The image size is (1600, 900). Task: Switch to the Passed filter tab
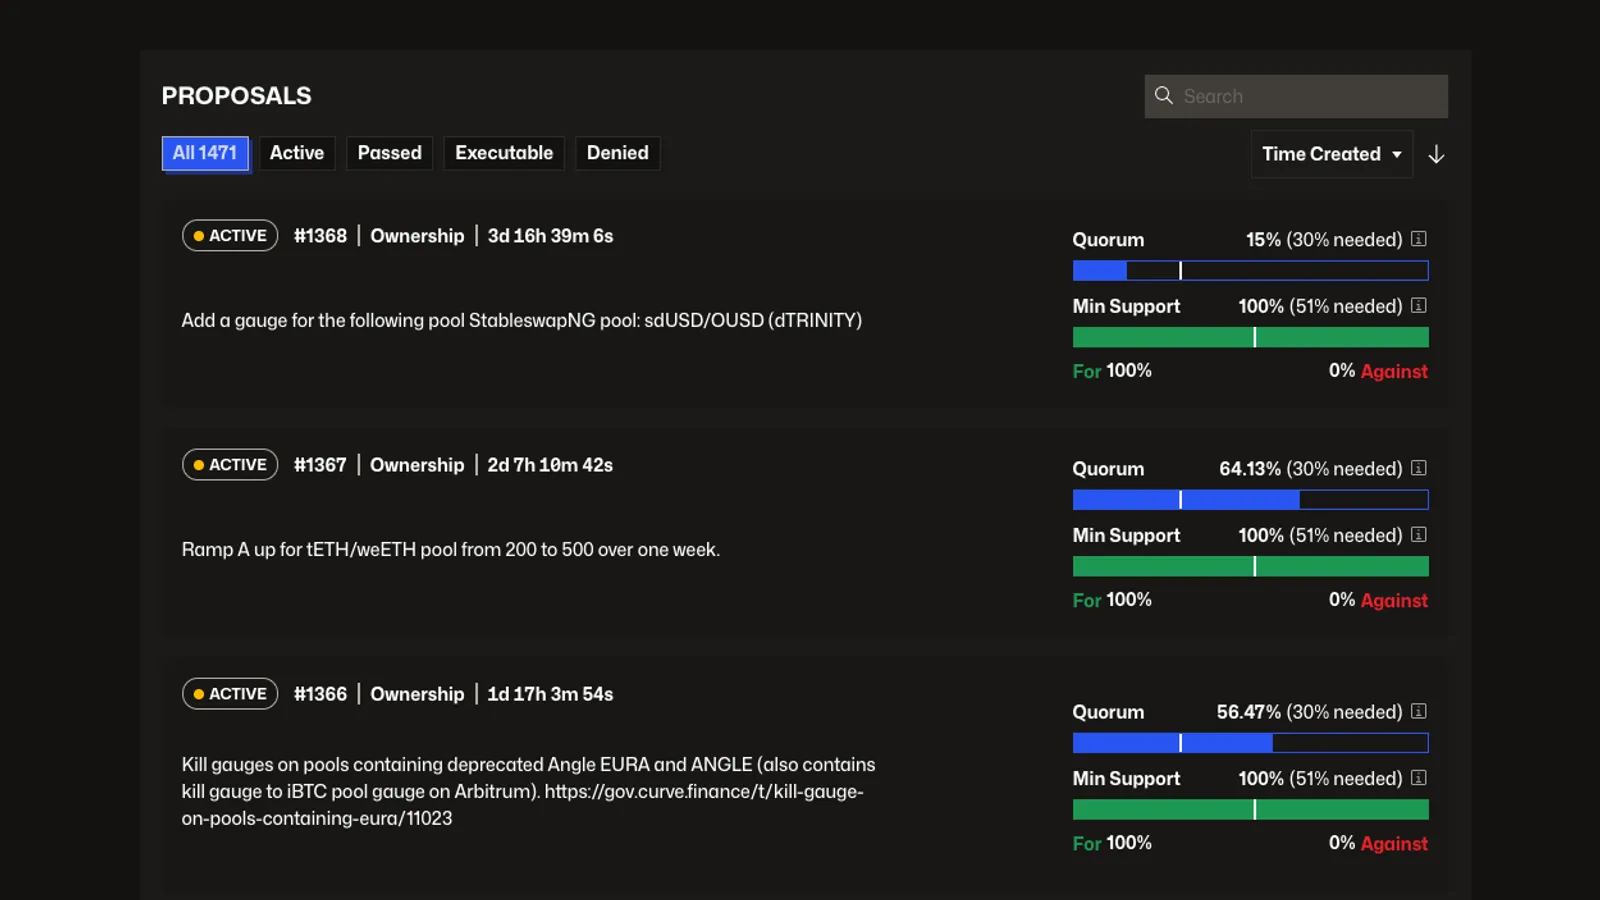click(x=389, y=153)
